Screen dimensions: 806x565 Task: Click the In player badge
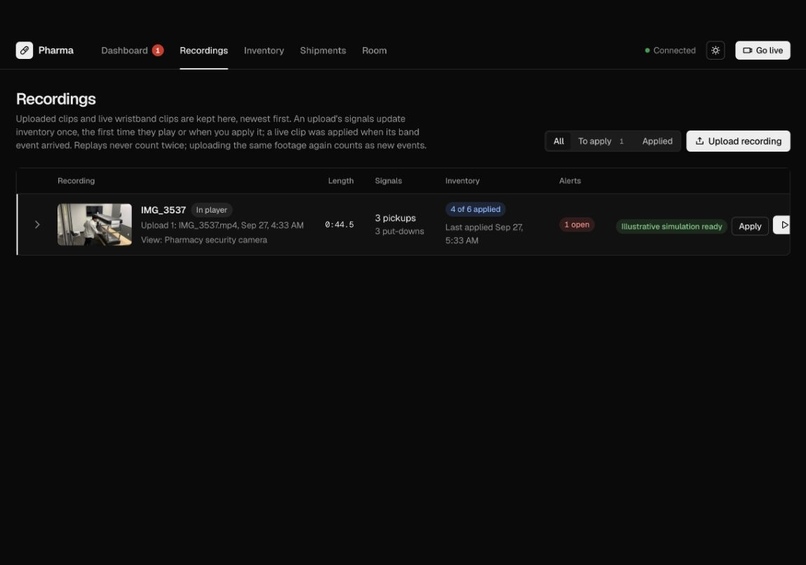click(211, 210)
